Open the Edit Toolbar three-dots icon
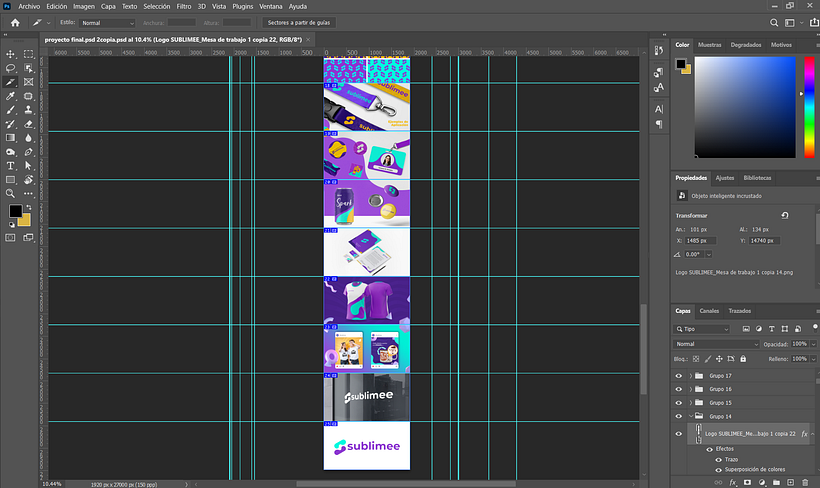This screenshot has height=488, width=820. [28, 194]
